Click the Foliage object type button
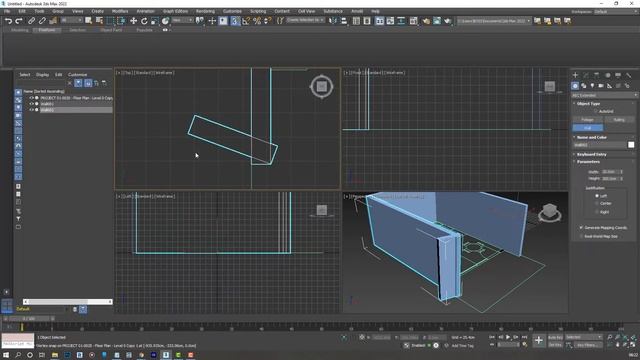The image size is (640, 360). (x=587, y=120)
